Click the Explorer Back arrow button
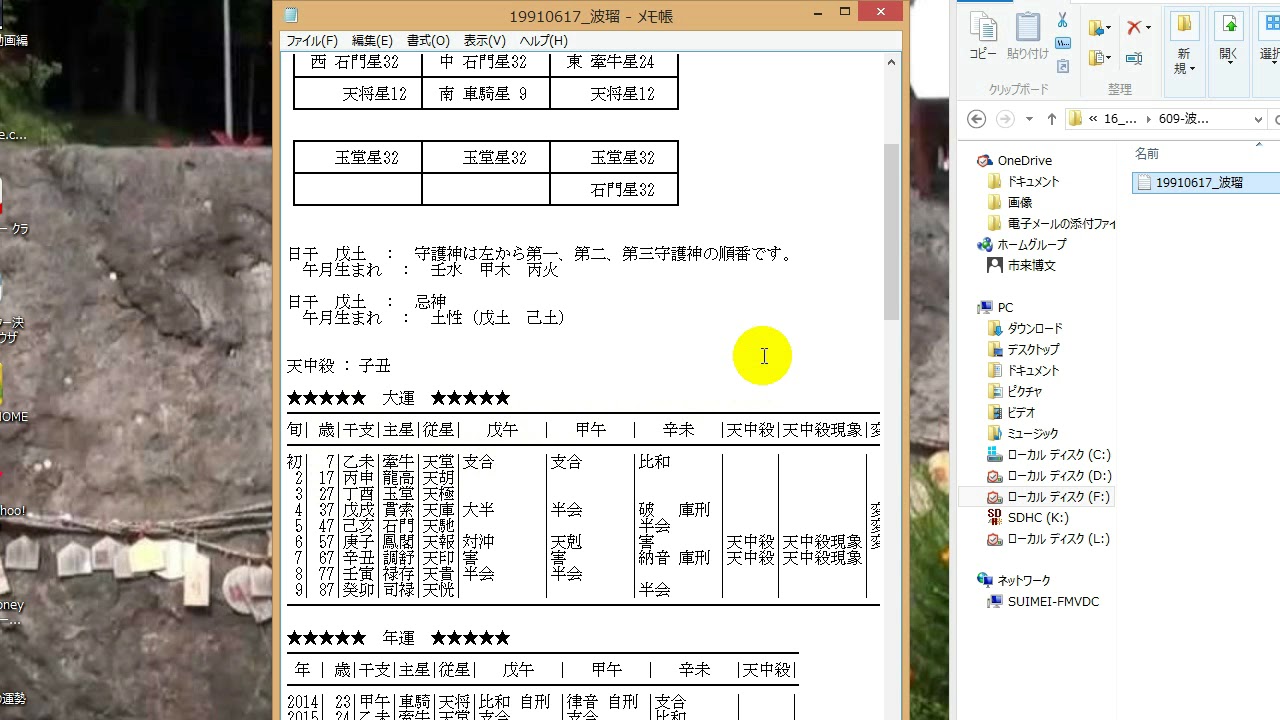 [x=977, y=119]
